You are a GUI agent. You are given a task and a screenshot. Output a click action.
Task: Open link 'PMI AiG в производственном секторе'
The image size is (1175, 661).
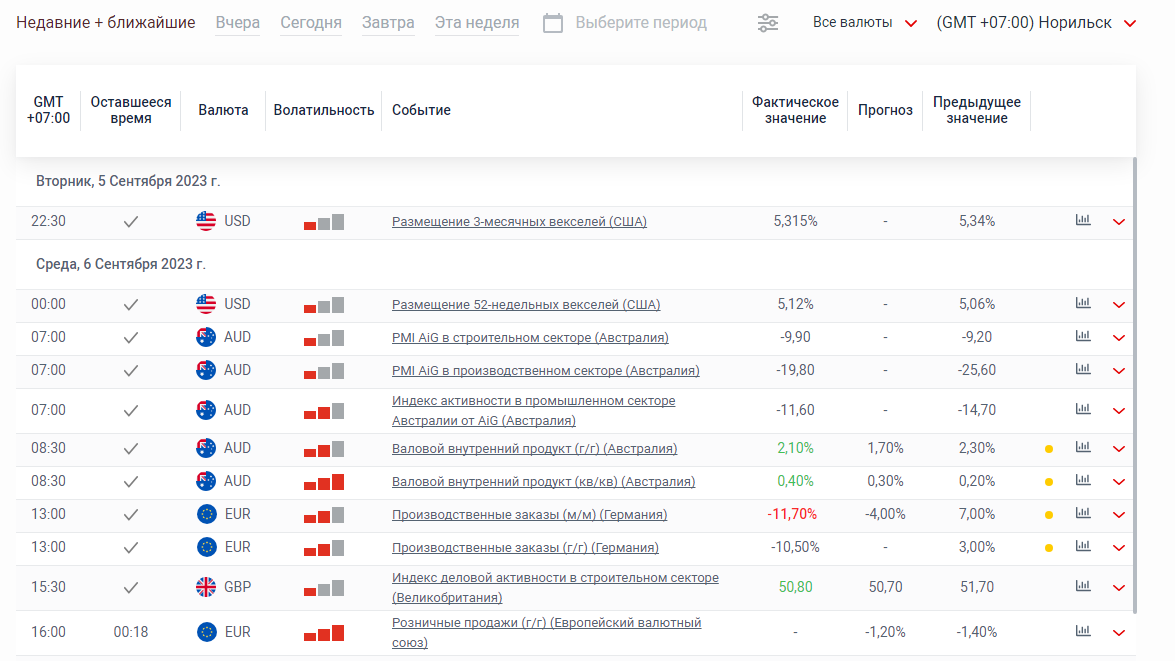click(546, 371)
